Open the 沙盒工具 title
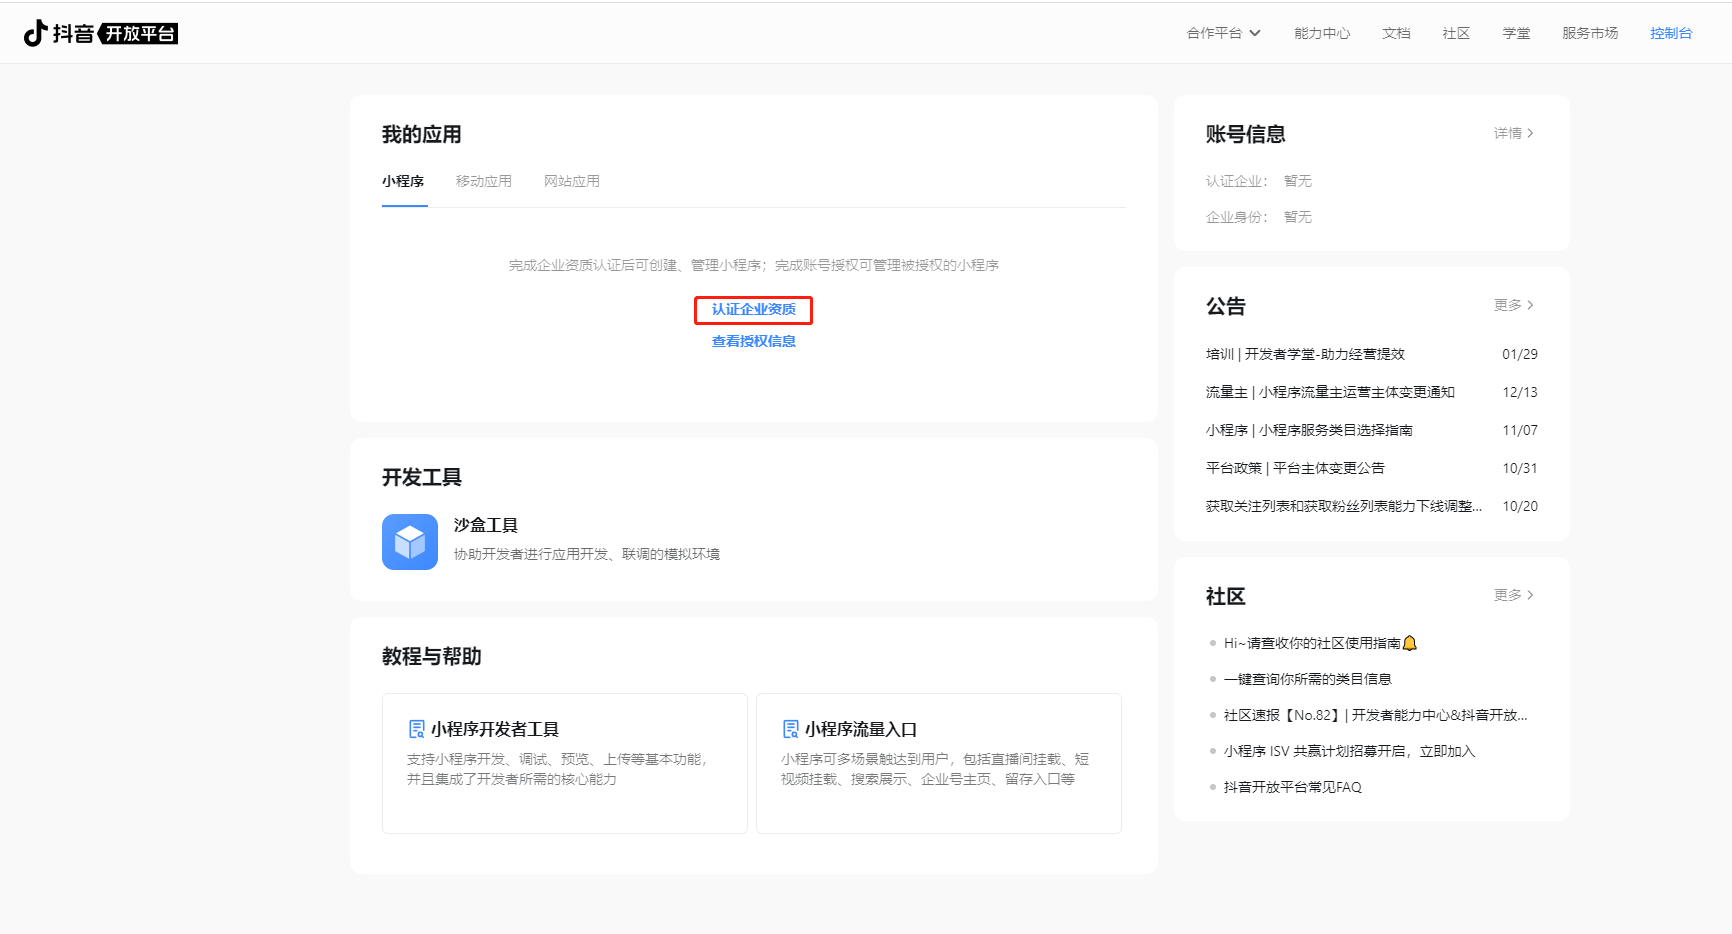The image size is (1732, 934). (486, 525)
